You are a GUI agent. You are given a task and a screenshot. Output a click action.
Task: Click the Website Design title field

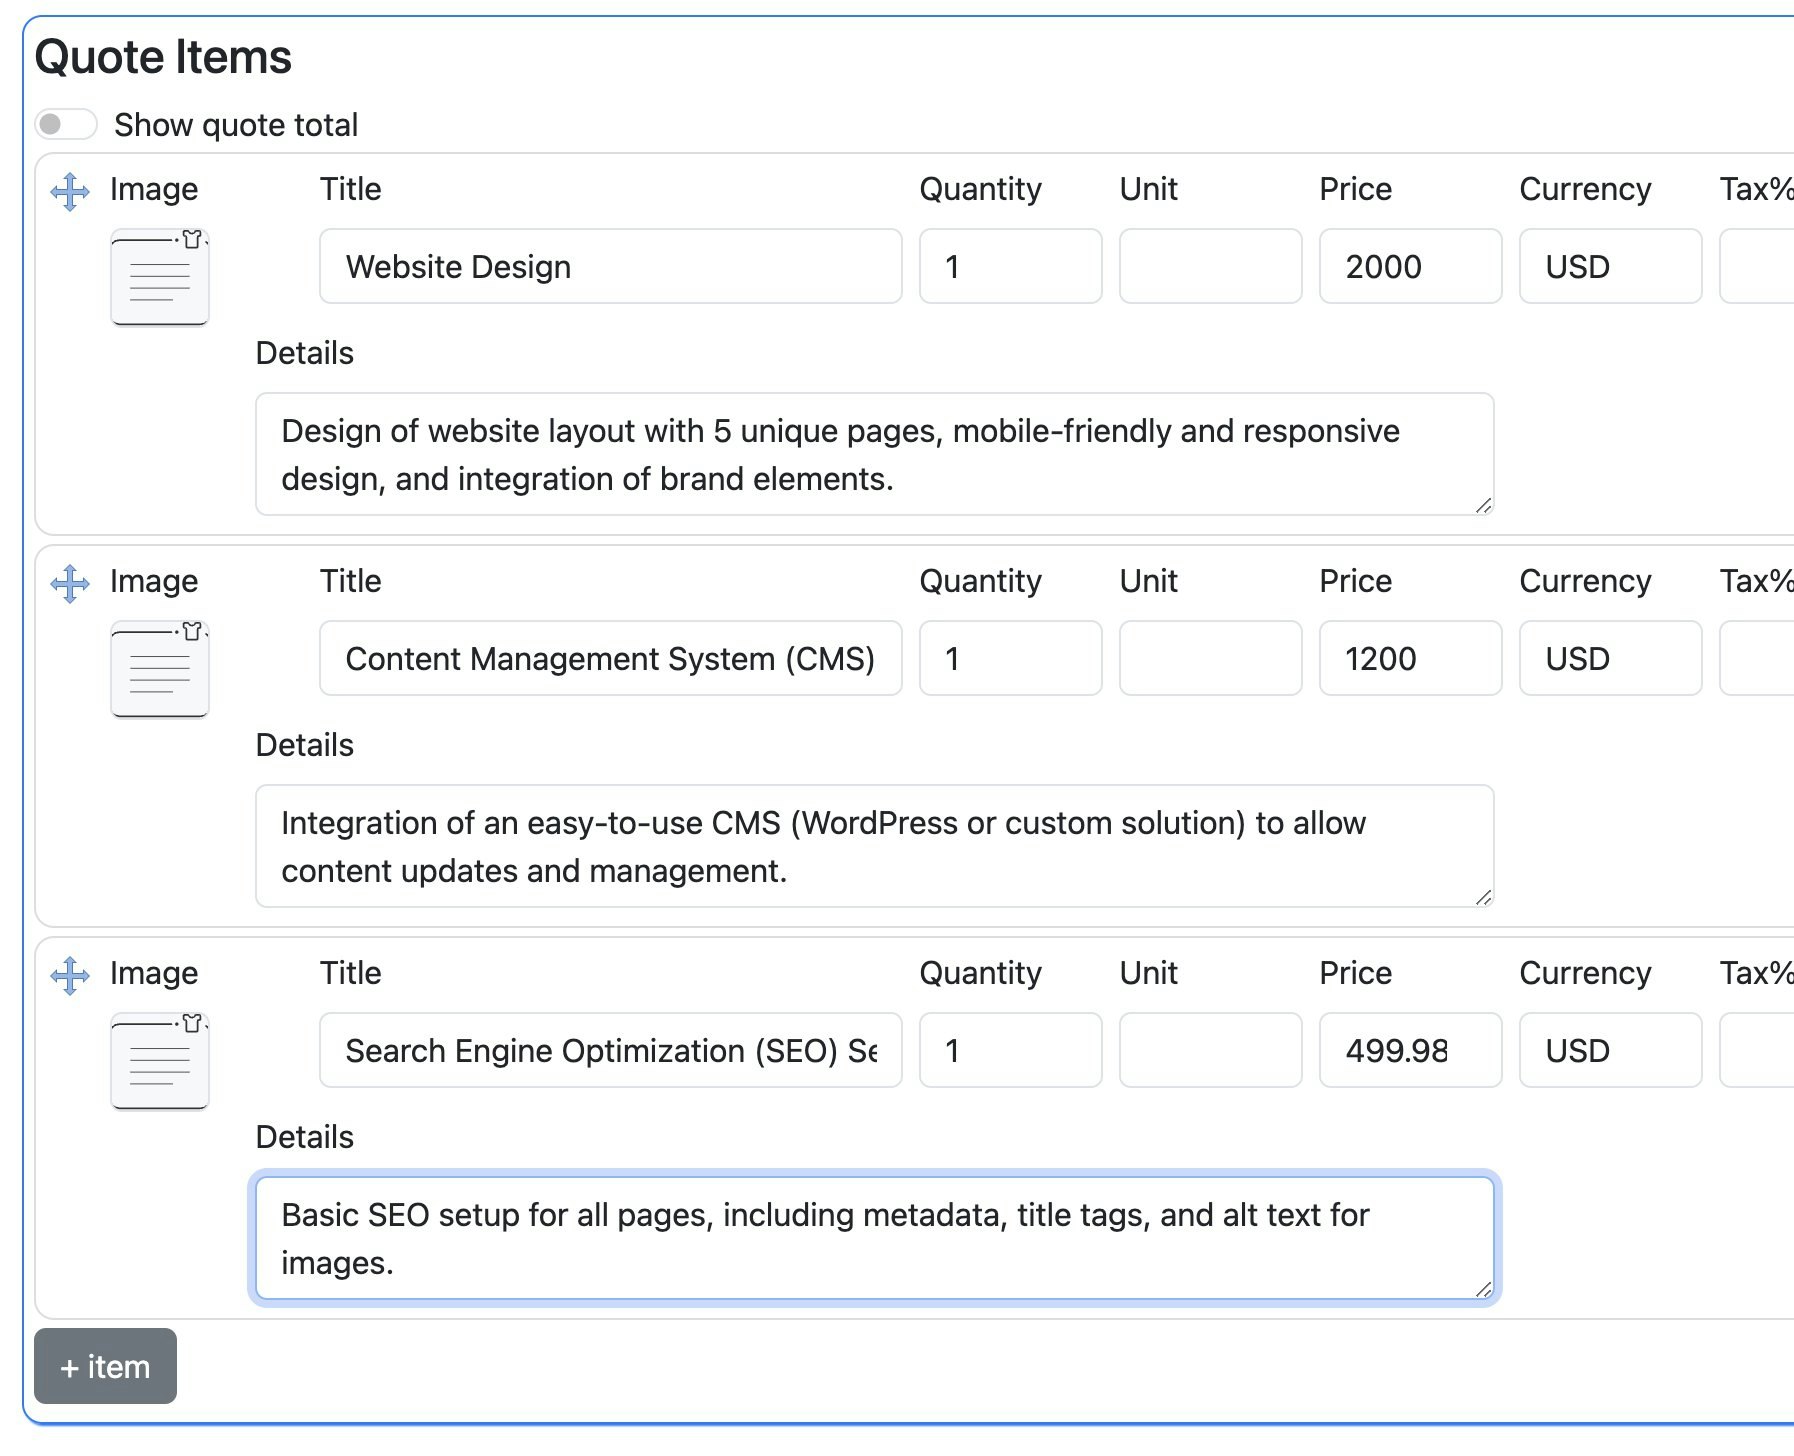pos(610,267)
